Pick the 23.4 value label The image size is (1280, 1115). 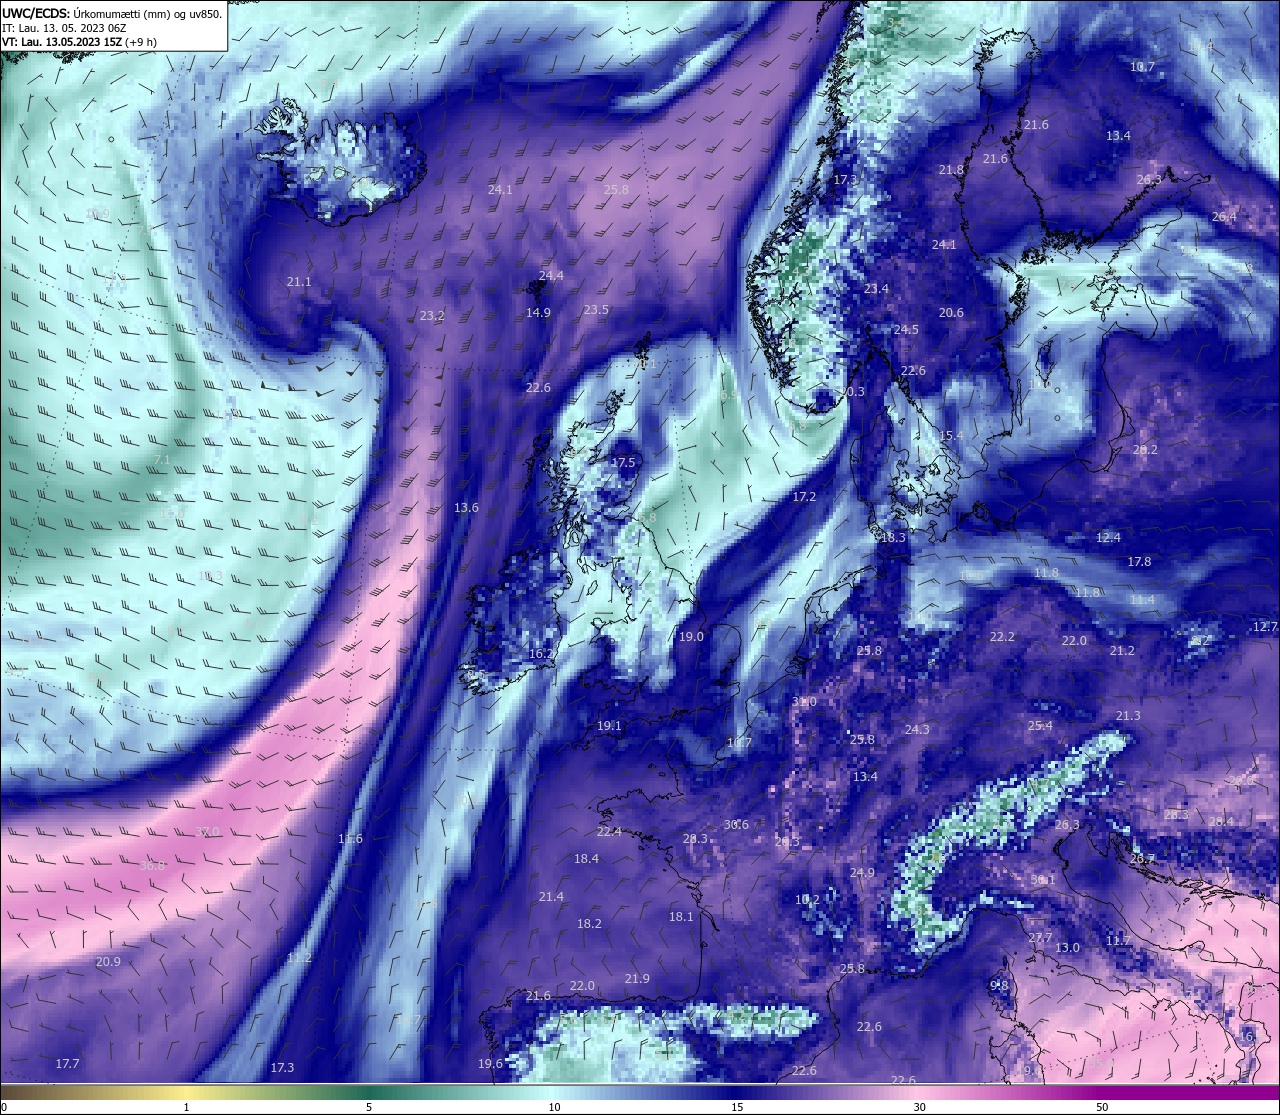(x=876, y=288)
